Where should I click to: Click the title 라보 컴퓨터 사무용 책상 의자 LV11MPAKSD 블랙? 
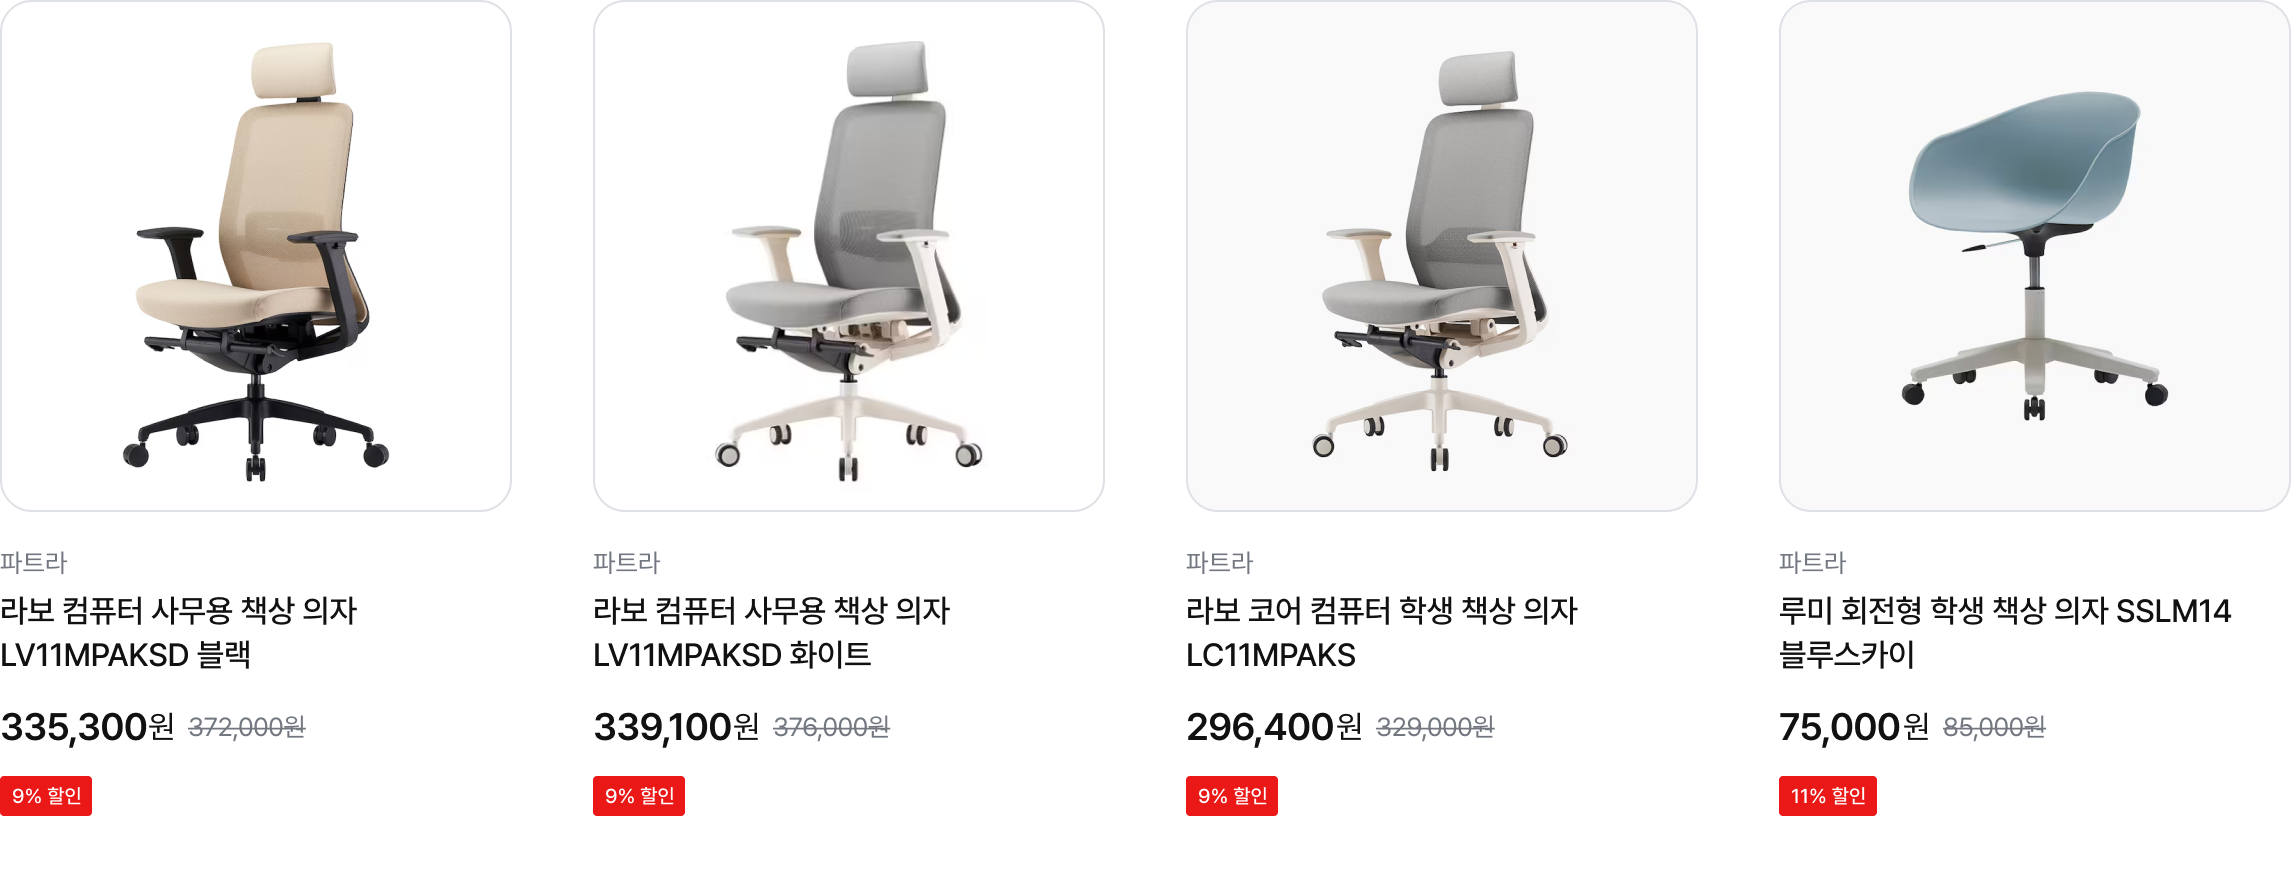[179, 632]
